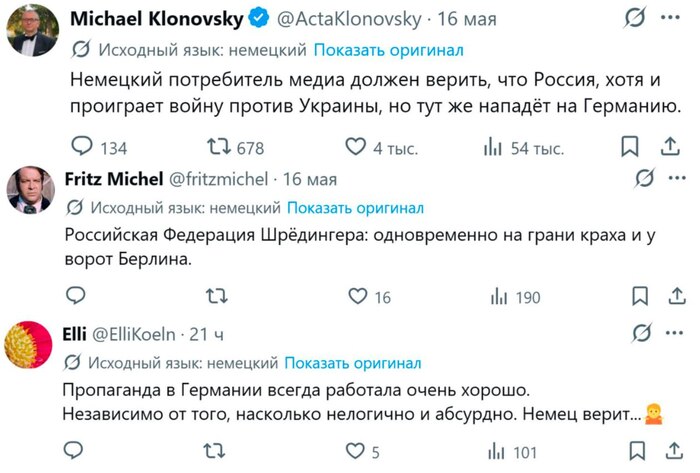This screenshot has width=700, height=473.
Task: Show original for Fritz Michel's reply
Action: 355,208
